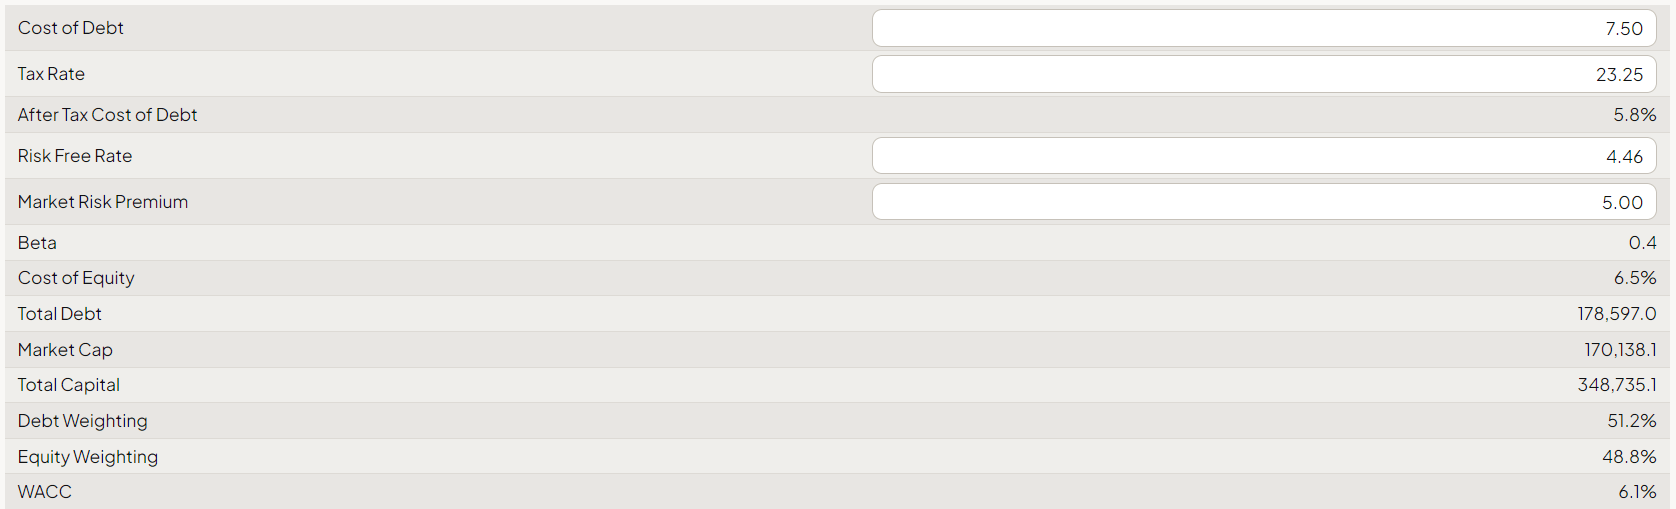Select the Market Cap value 170,138.1

1620,350
